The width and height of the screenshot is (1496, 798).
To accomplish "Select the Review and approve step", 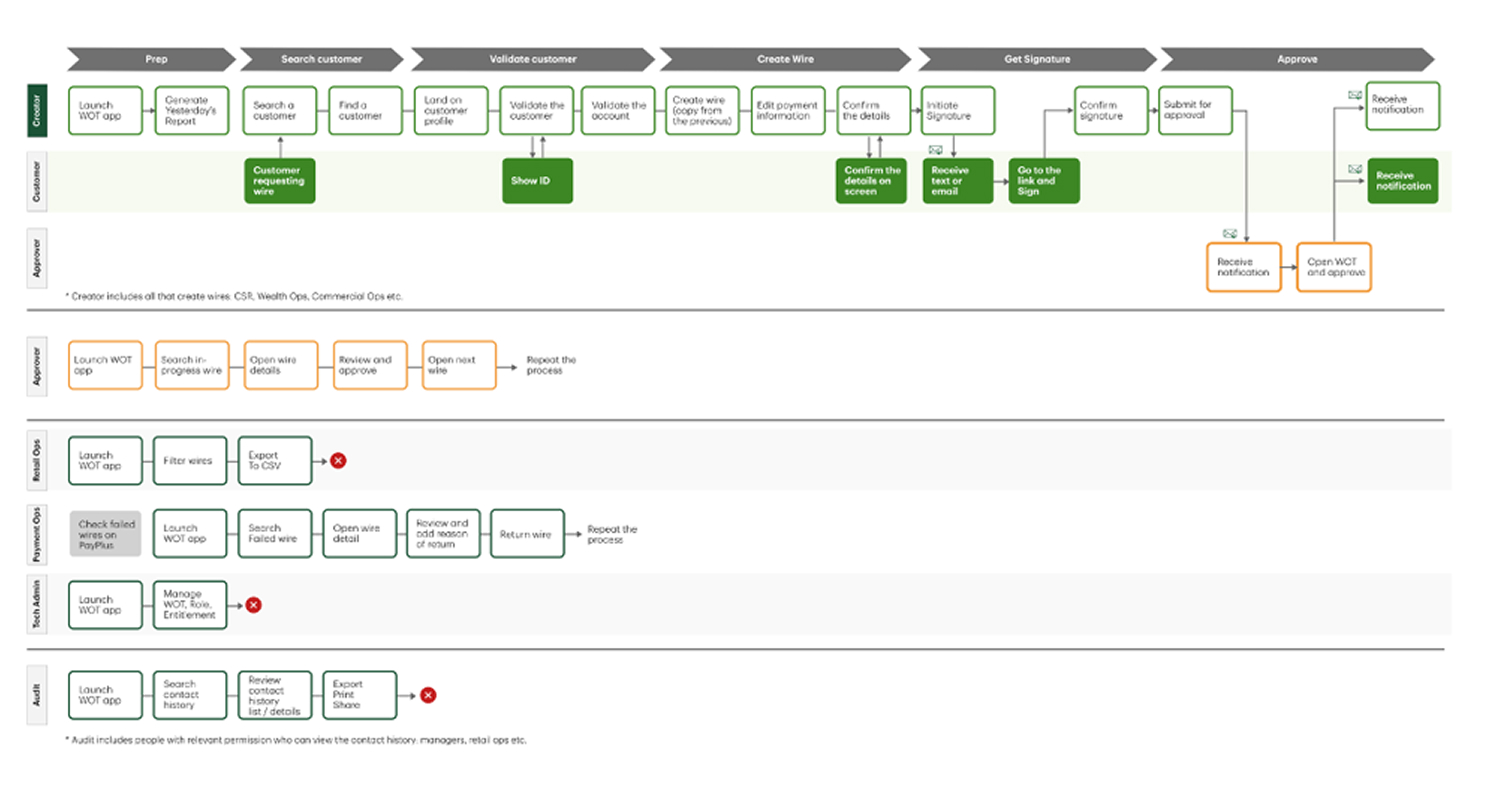I will click(370, 365).
